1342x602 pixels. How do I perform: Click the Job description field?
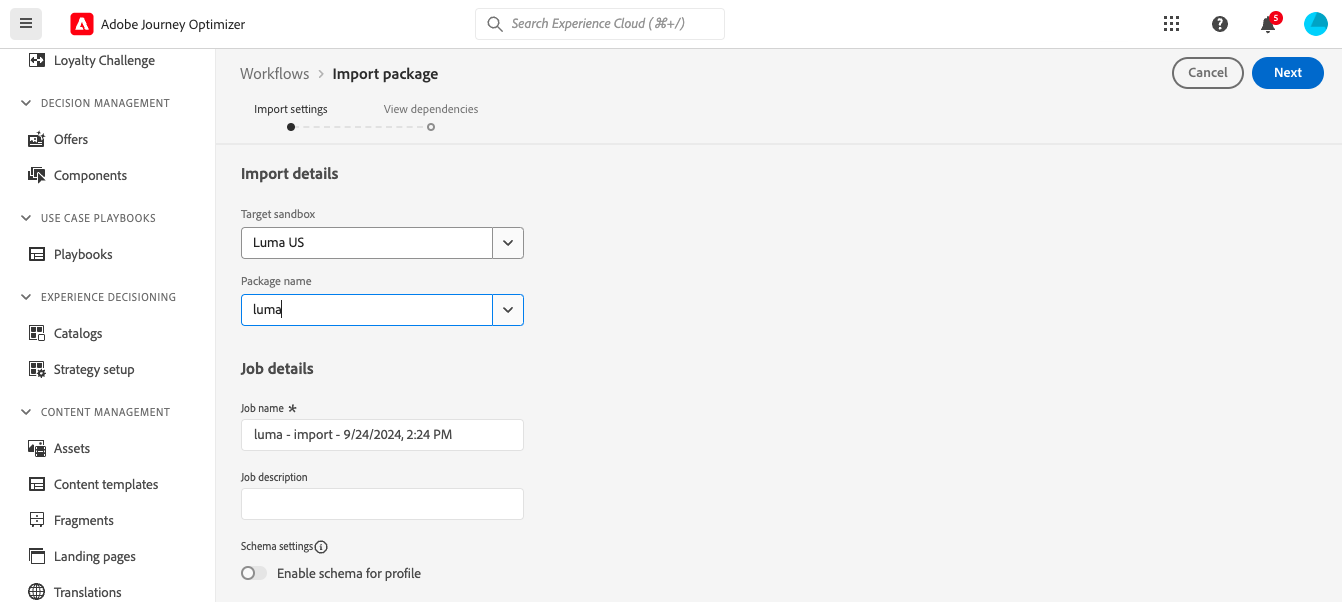point(382,504)
